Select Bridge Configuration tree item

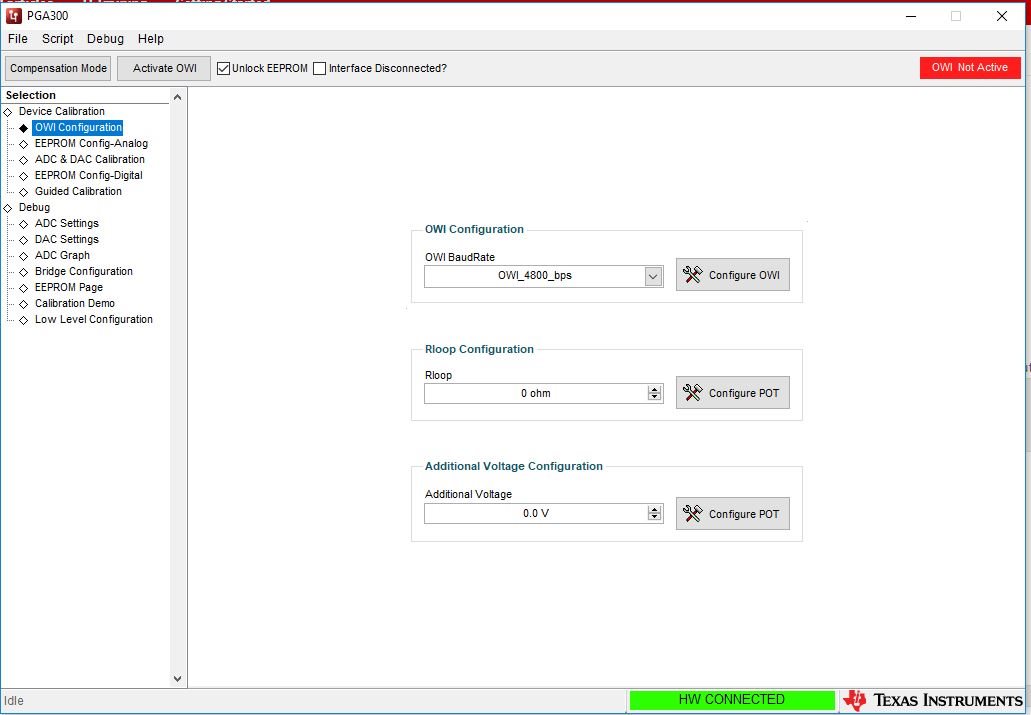point(84,272)
